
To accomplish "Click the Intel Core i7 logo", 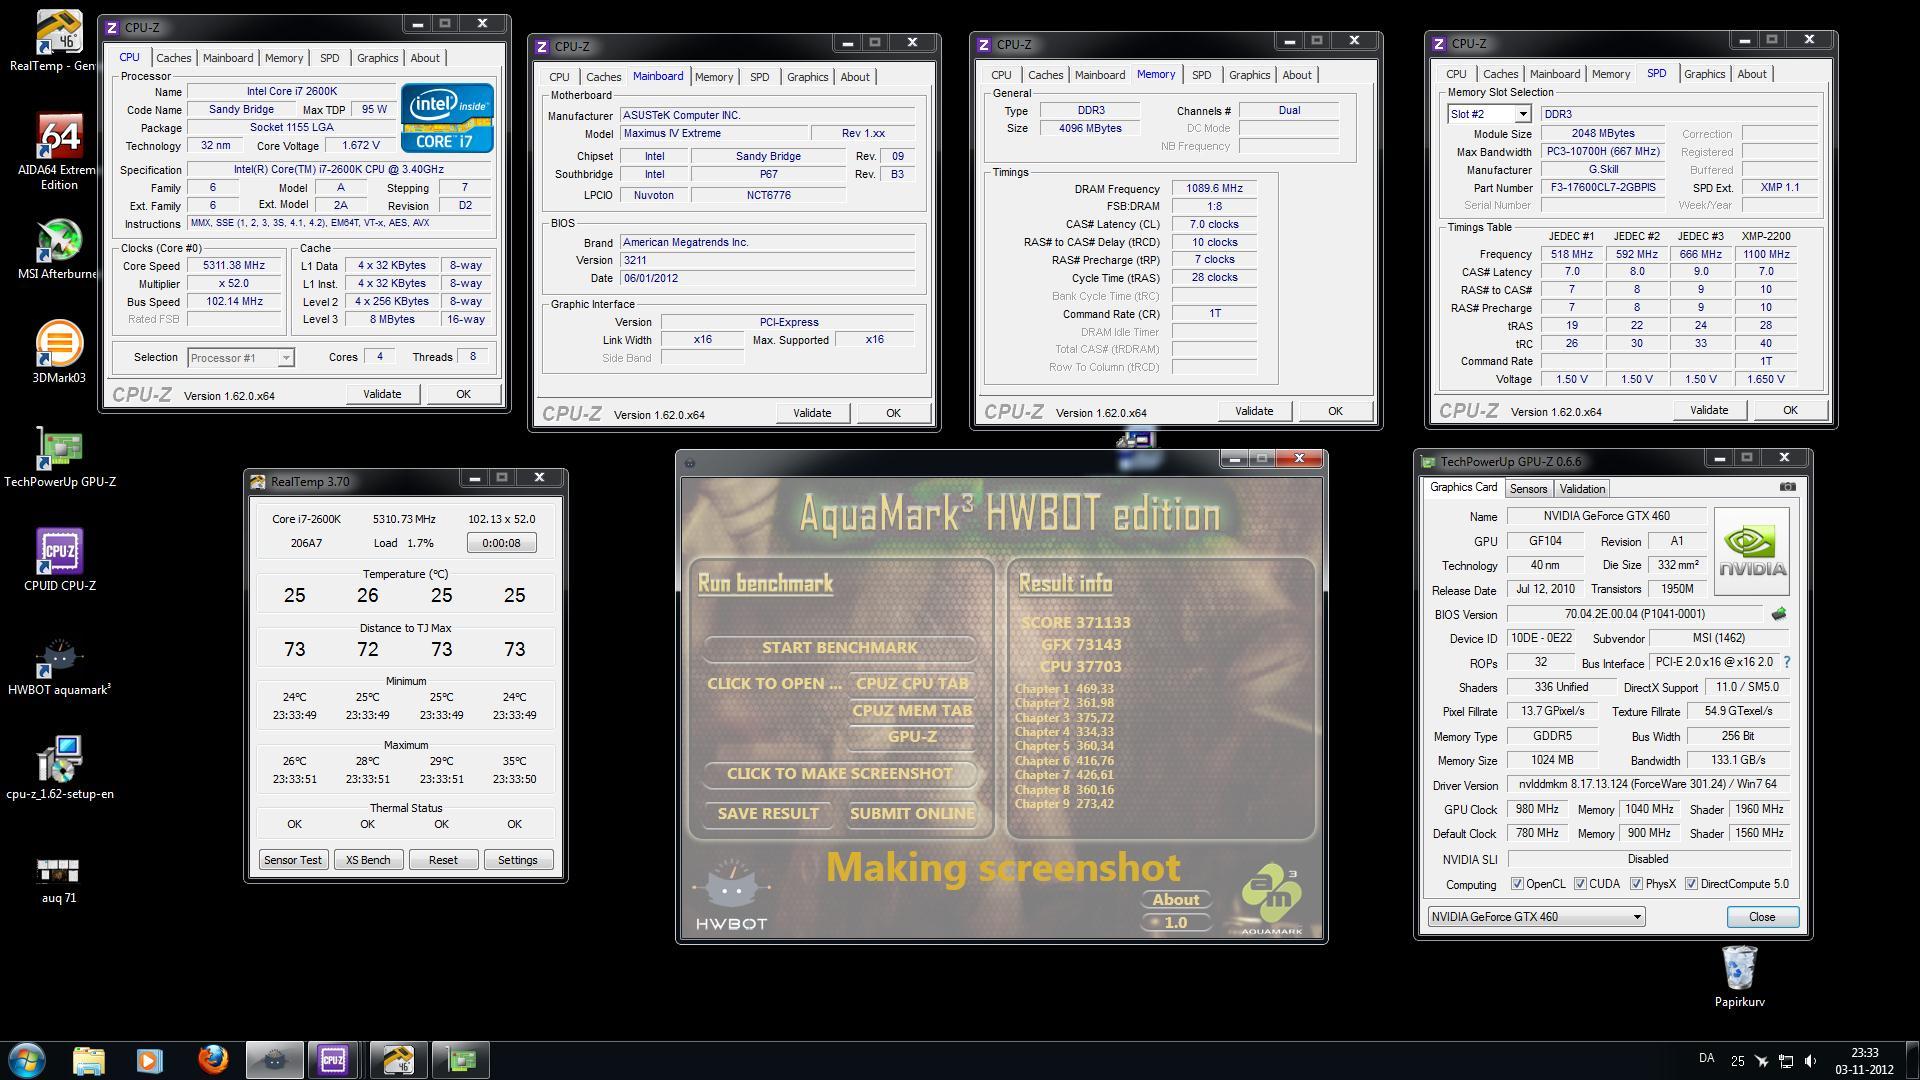I will pyautogui.click(x=447, y=118).
